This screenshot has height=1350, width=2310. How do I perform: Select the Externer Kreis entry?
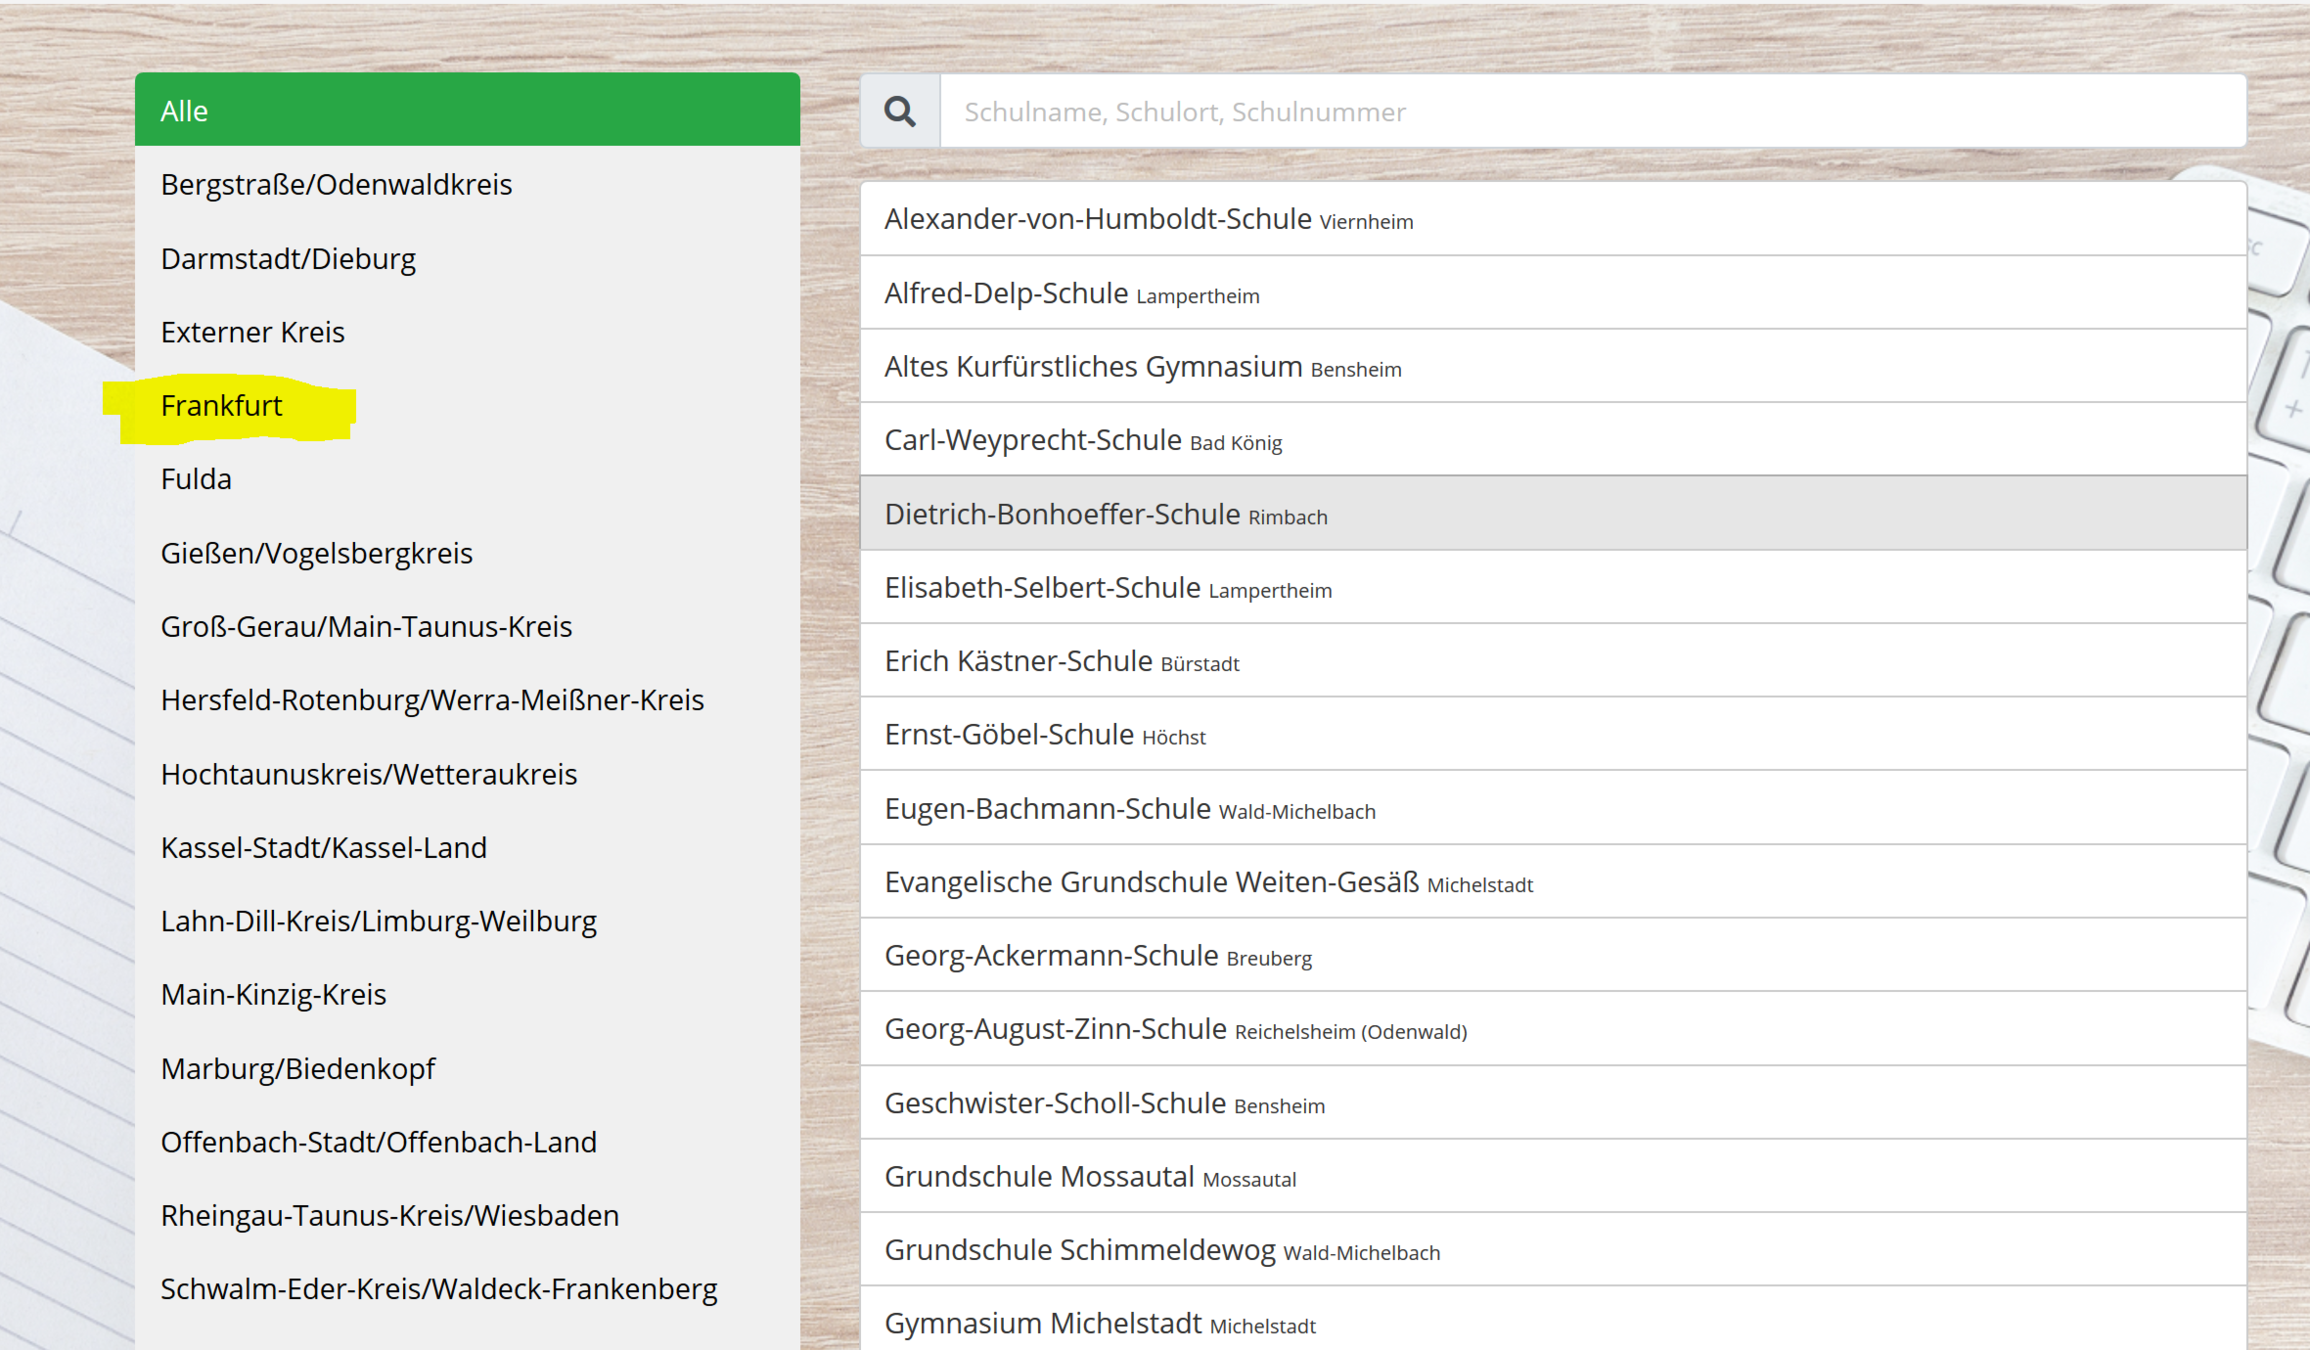tap(252, 332)
